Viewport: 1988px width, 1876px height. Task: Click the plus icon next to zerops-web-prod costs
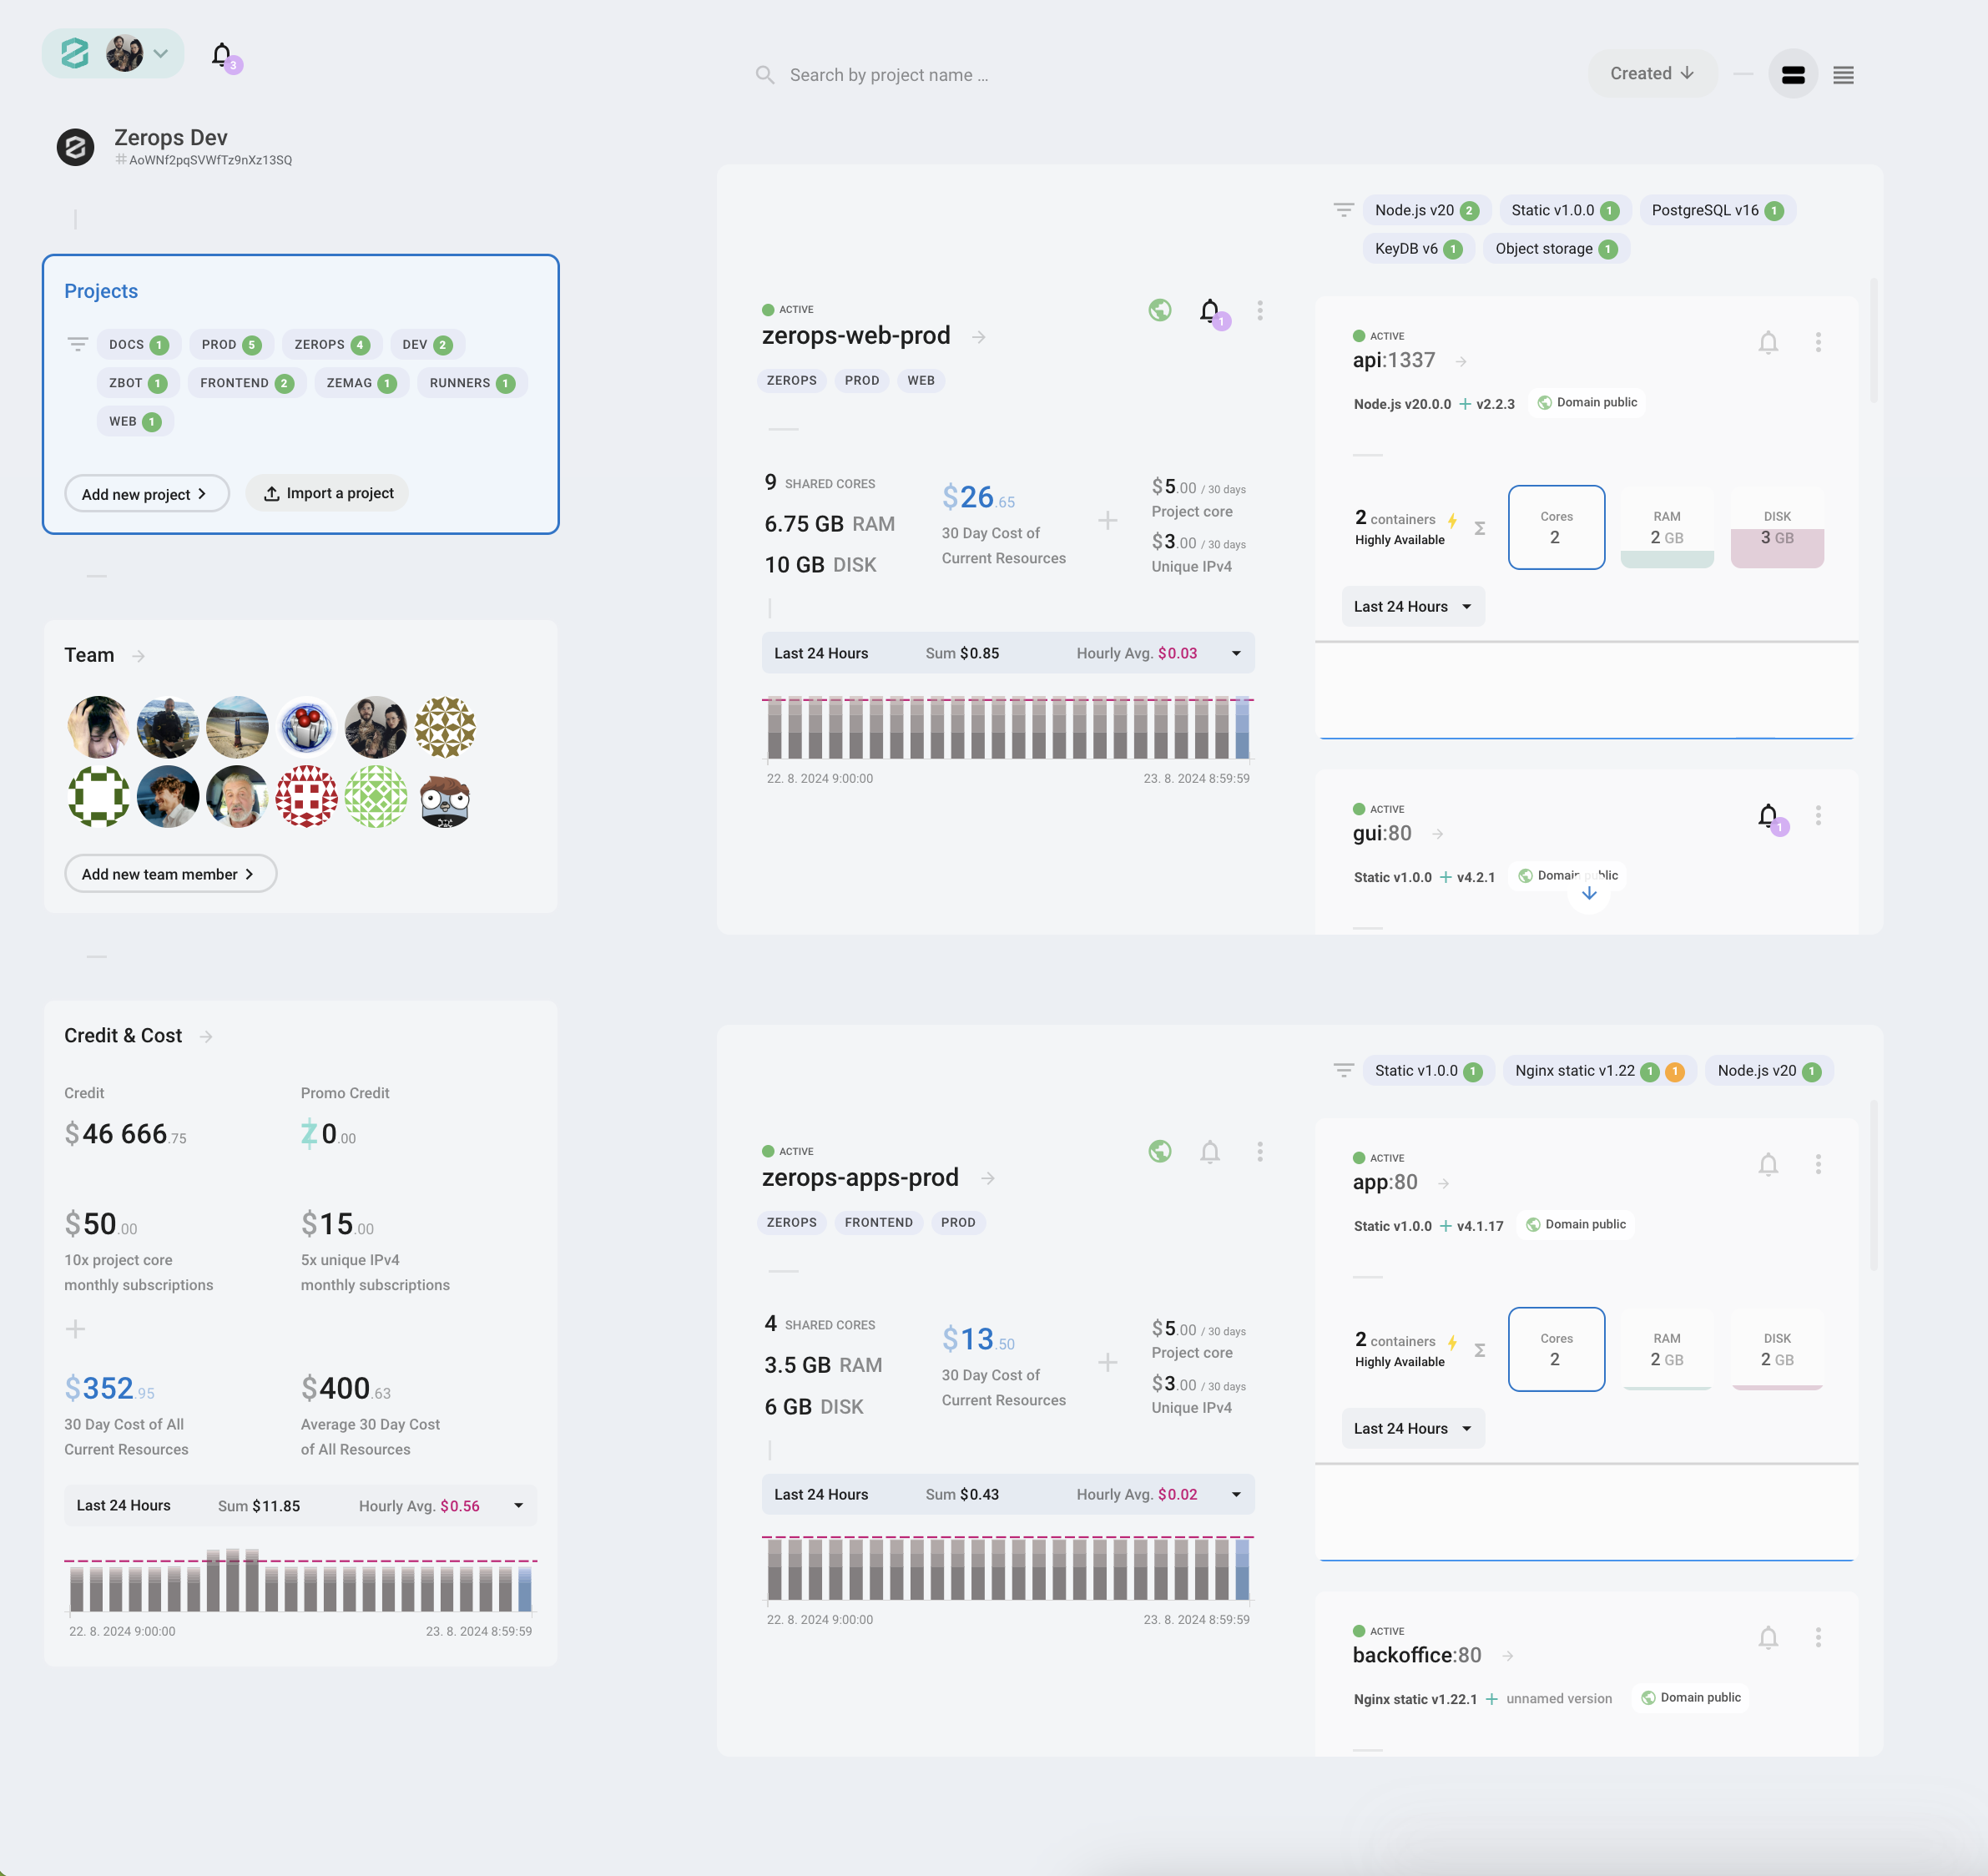click(1108, 521)
